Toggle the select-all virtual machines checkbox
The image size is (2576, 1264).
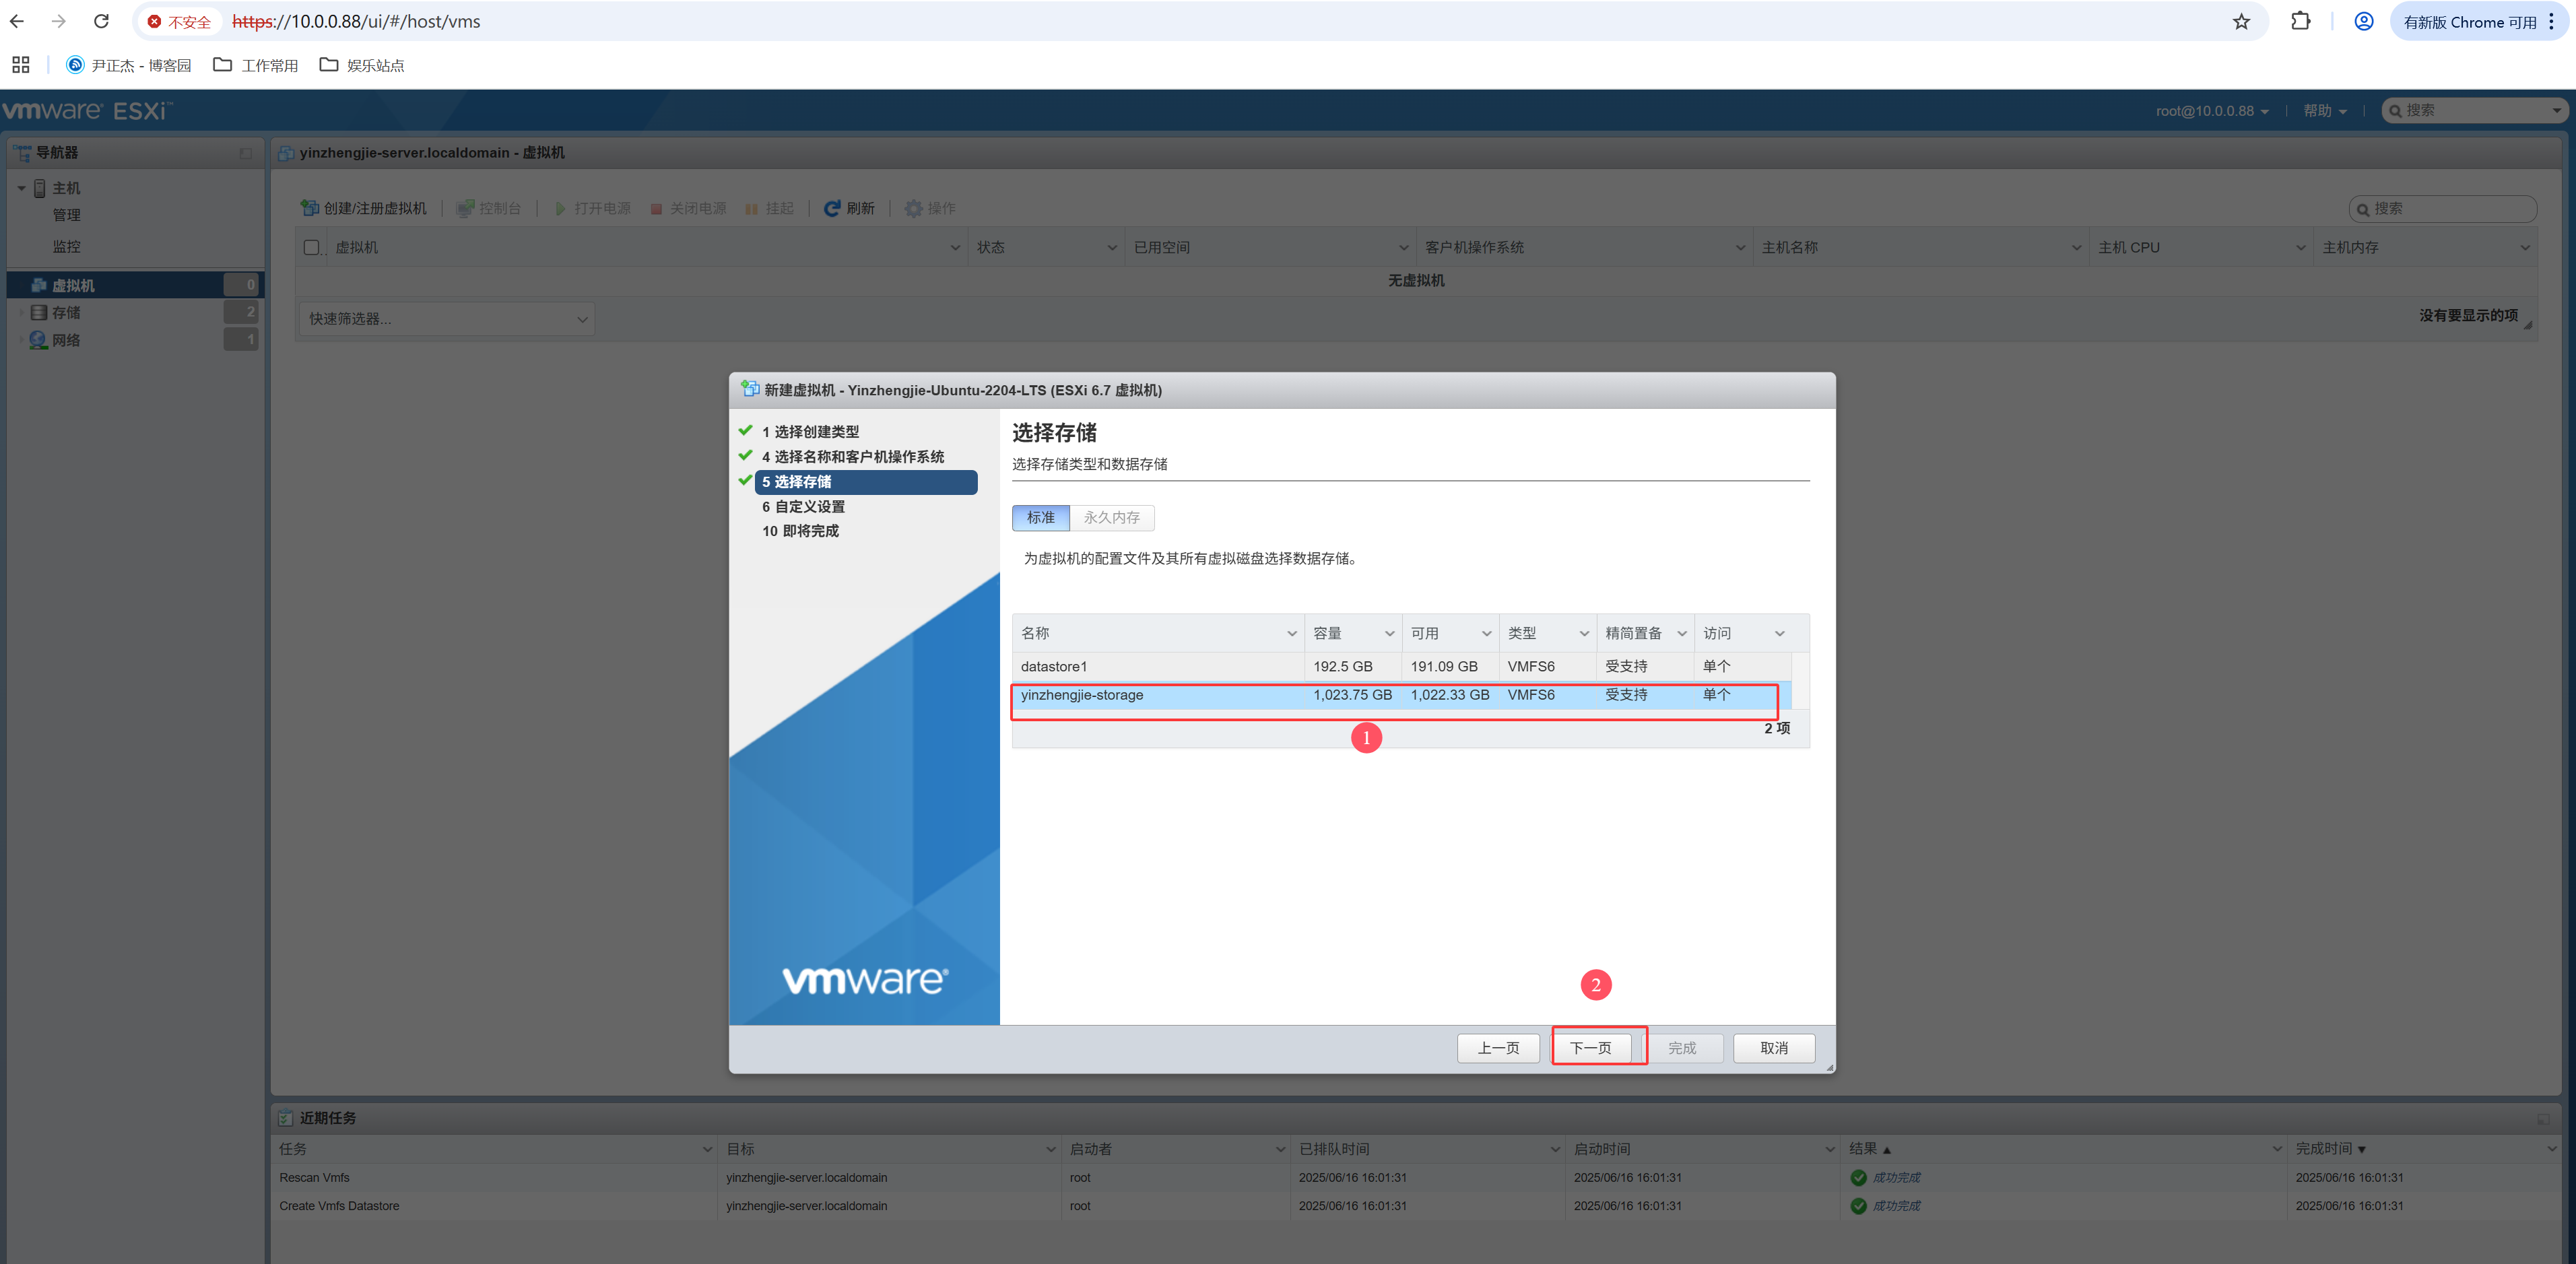coord(311,247)
